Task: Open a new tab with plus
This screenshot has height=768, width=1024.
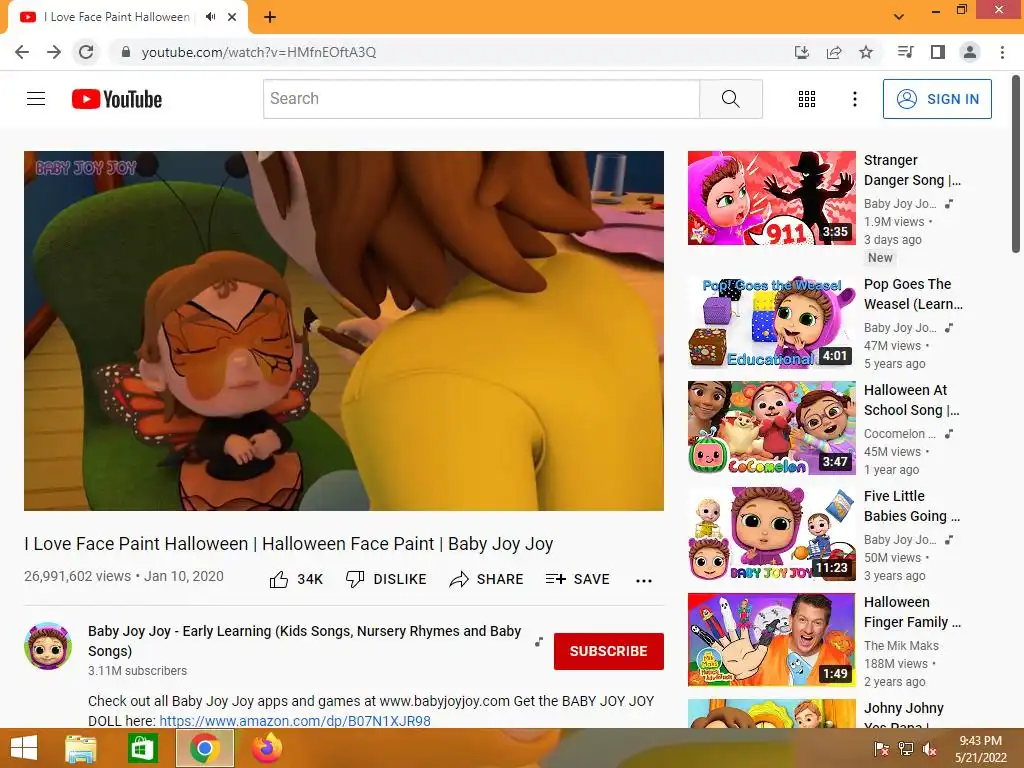Action: (270, 17)
